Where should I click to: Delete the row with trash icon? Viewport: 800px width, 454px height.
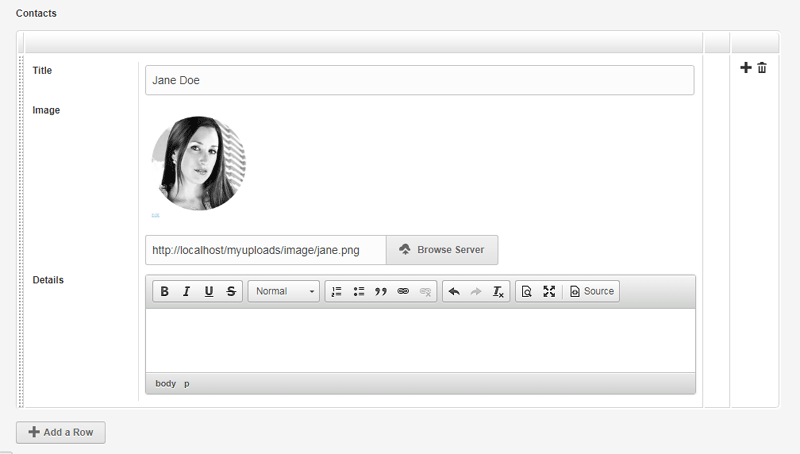coord(762,67)
